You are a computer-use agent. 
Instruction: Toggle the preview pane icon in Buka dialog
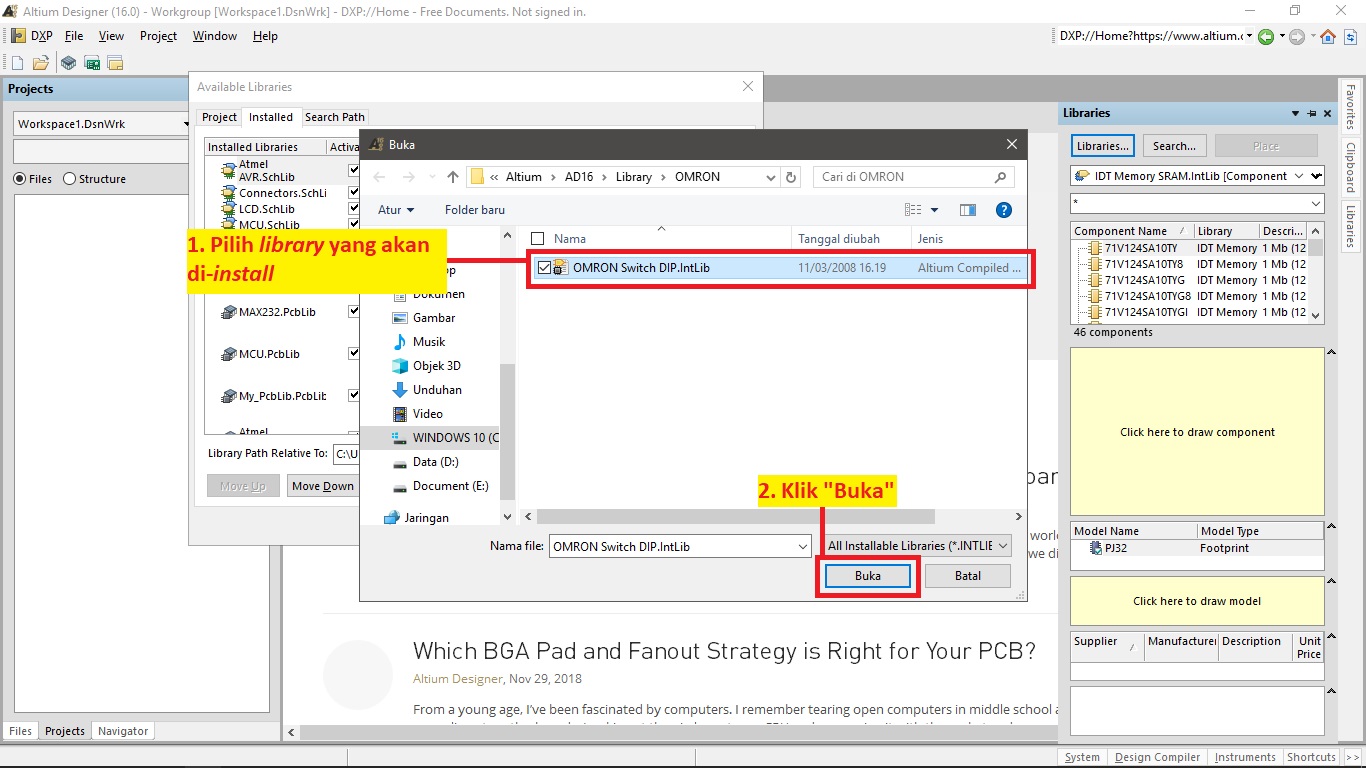[967, 210]
